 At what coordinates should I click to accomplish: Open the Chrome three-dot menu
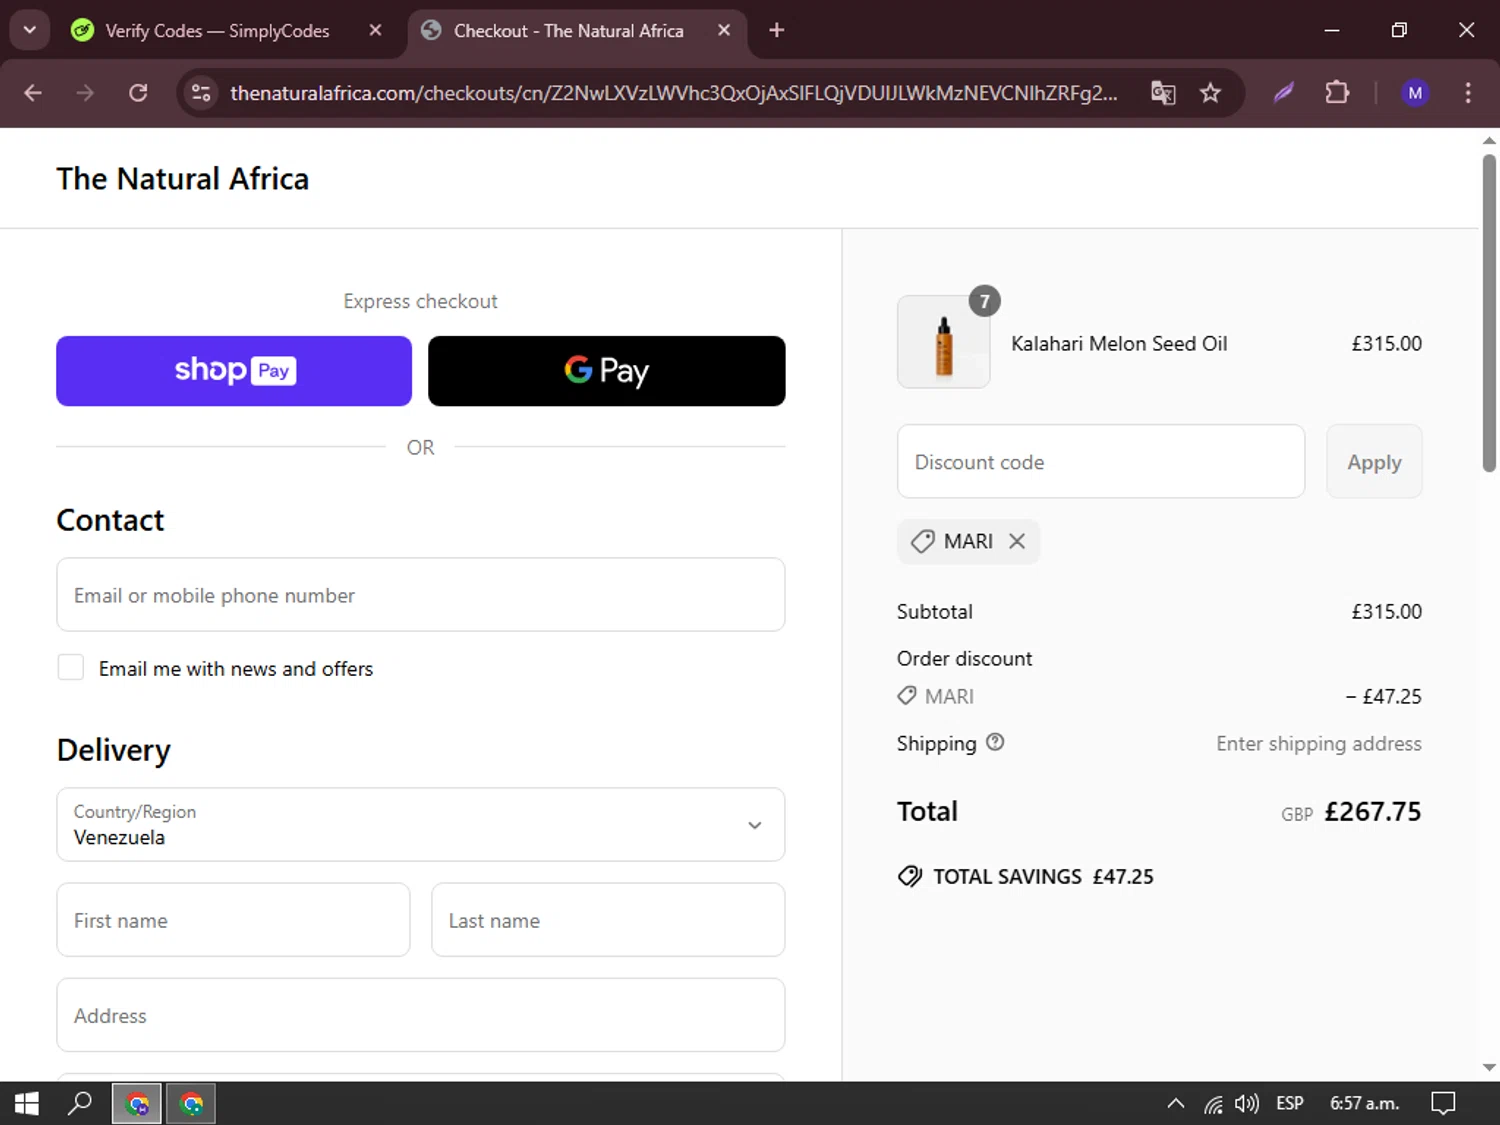click(1468, 93)
